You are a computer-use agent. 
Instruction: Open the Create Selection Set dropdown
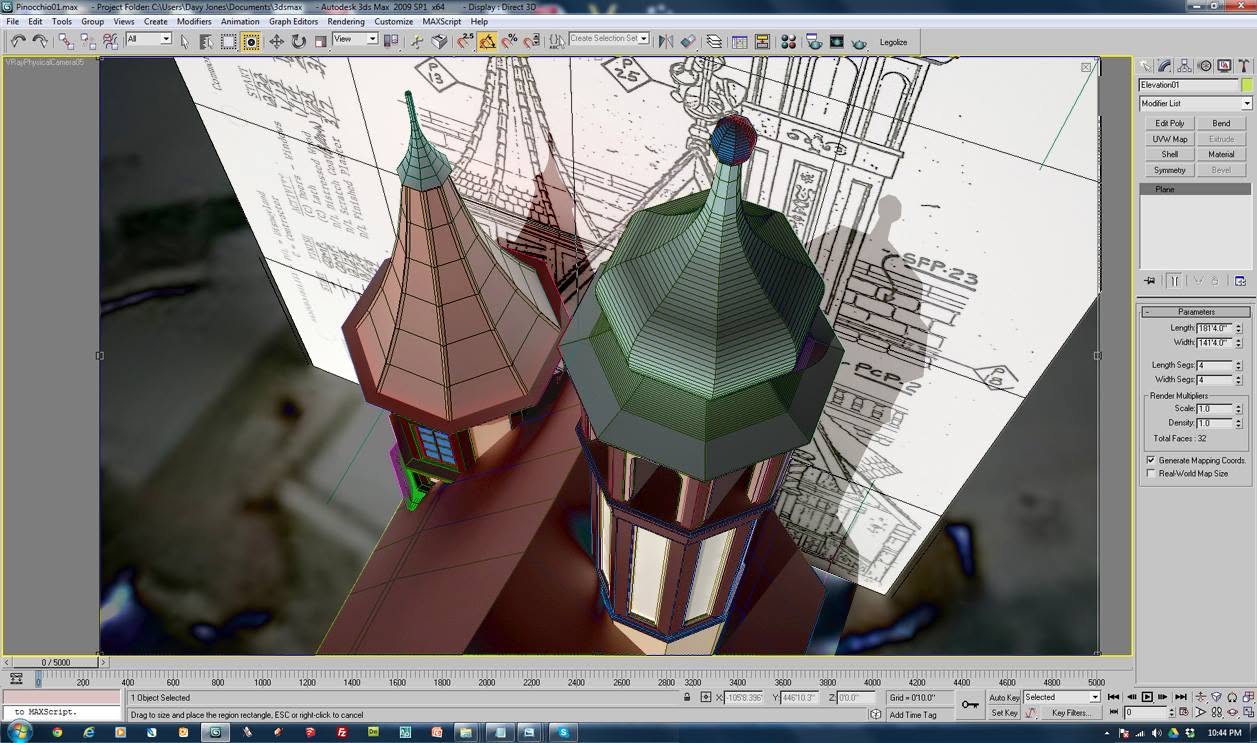[609, 39]
